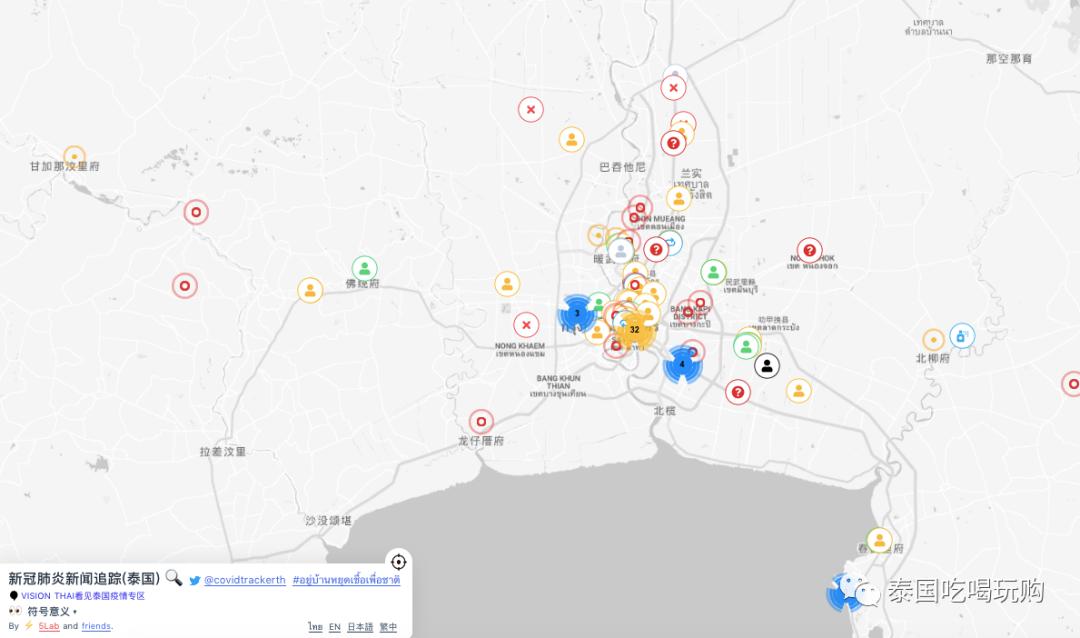Select the red question marker below the black person marker
This screenshot has width=1080, height=638.
click(738, 392)
